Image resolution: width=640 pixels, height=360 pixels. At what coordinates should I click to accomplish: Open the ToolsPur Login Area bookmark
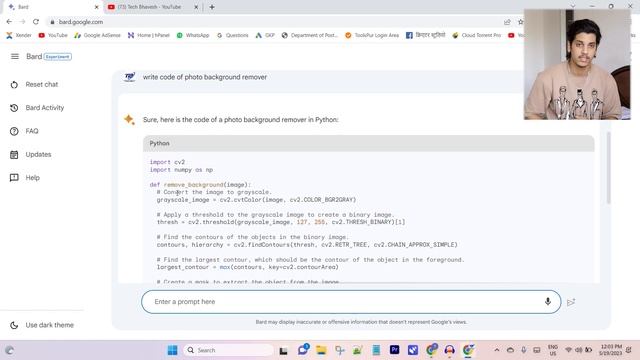pos(372,36)
